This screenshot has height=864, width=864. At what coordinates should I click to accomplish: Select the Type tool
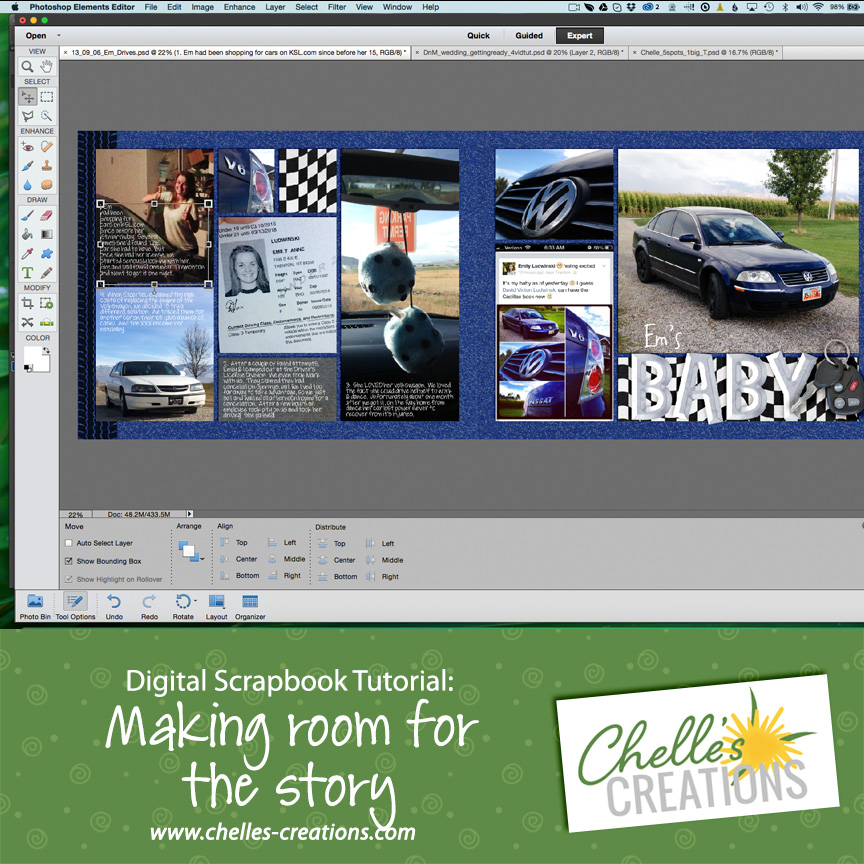(x=27, y=273)
